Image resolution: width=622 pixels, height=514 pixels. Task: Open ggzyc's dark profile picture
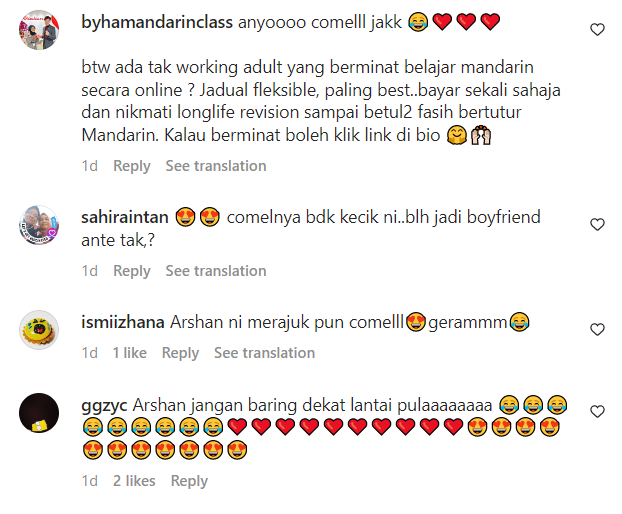pyautogui.click(x=39, y=412)
